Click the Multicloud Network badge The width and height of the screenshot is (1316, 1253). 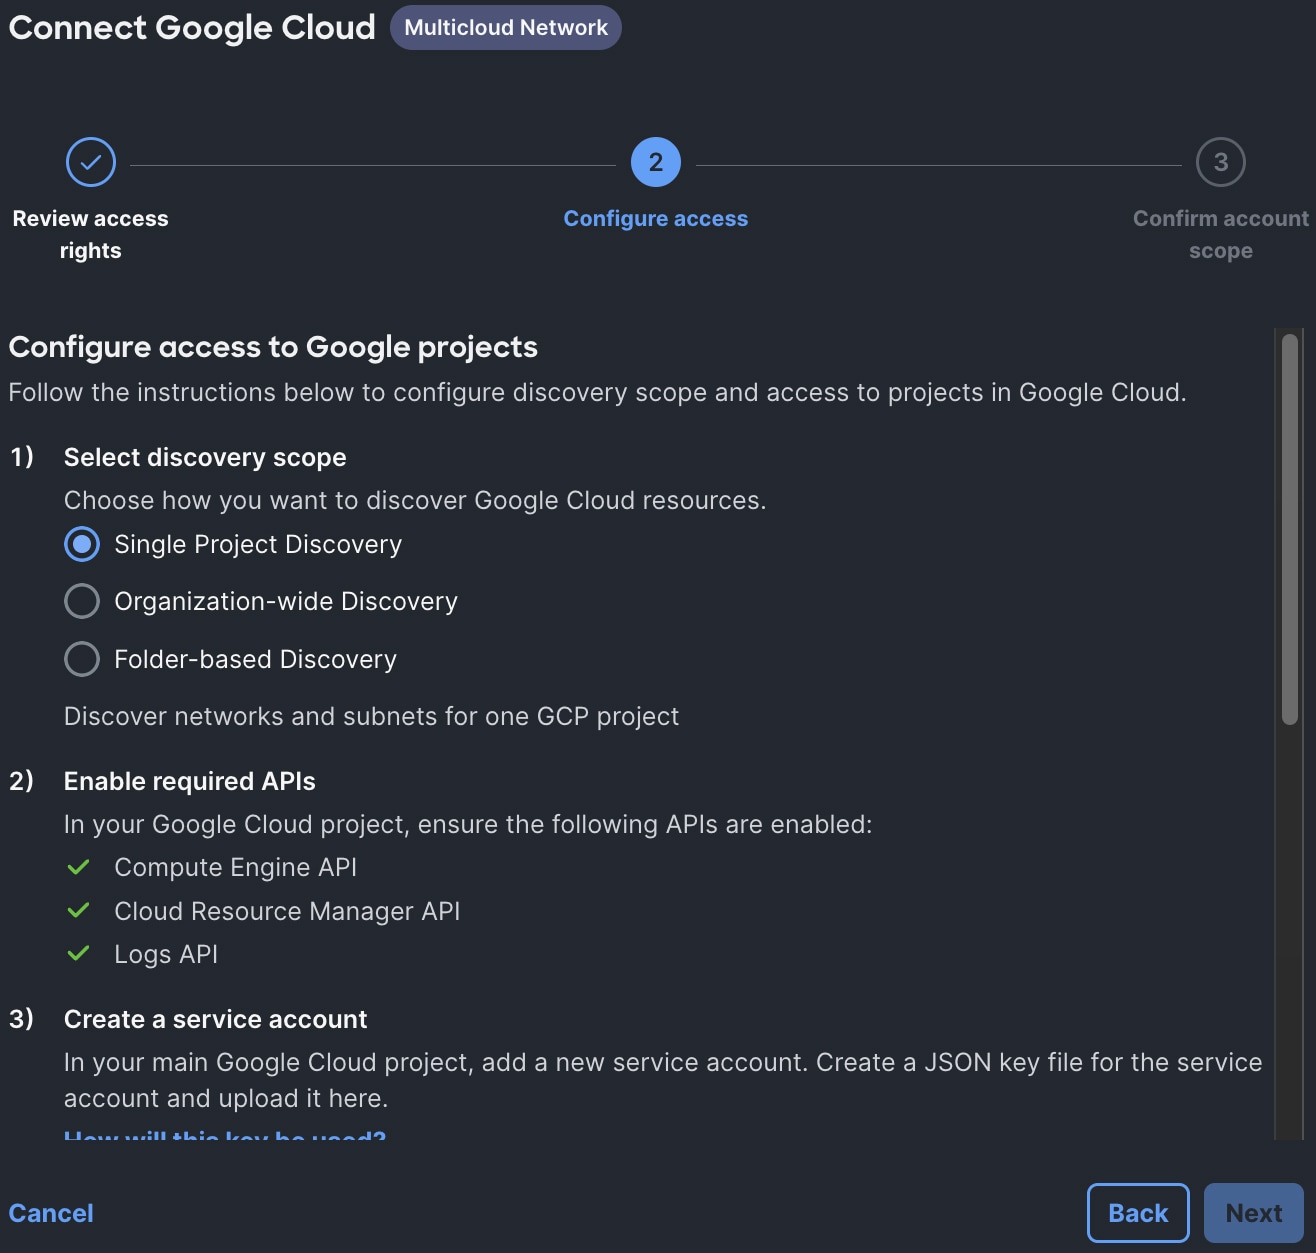pyautogui.click(x=506, y=28)
